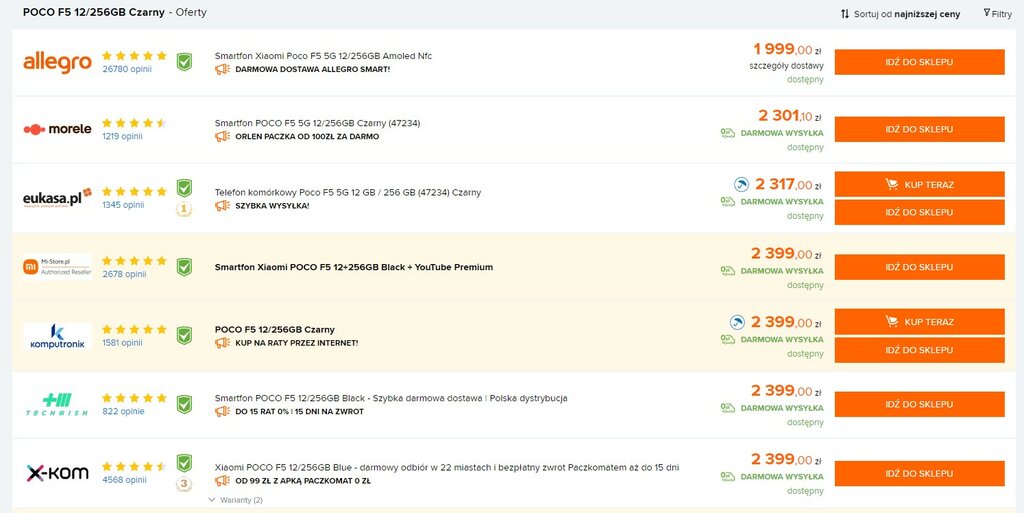
Task: Click the x-kom shop logo
Action: click(57, 473)
